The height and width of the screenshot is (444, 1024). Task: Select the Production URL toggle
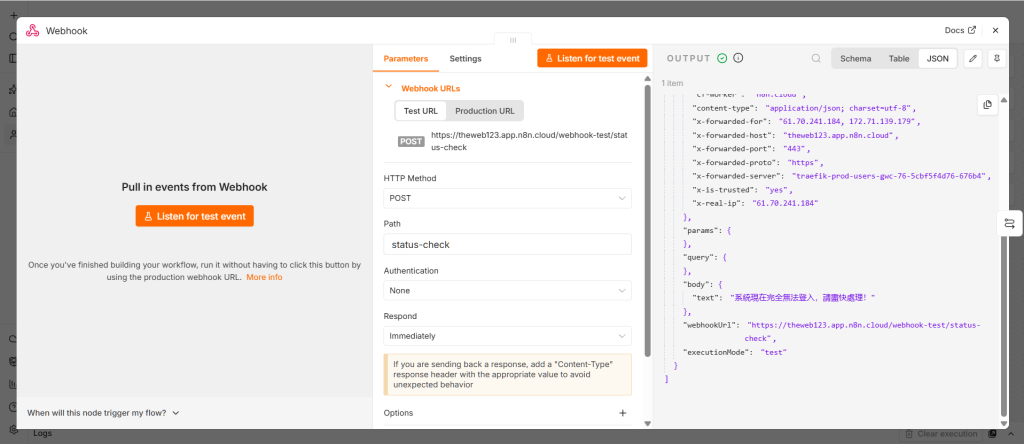tap(485, 110)
